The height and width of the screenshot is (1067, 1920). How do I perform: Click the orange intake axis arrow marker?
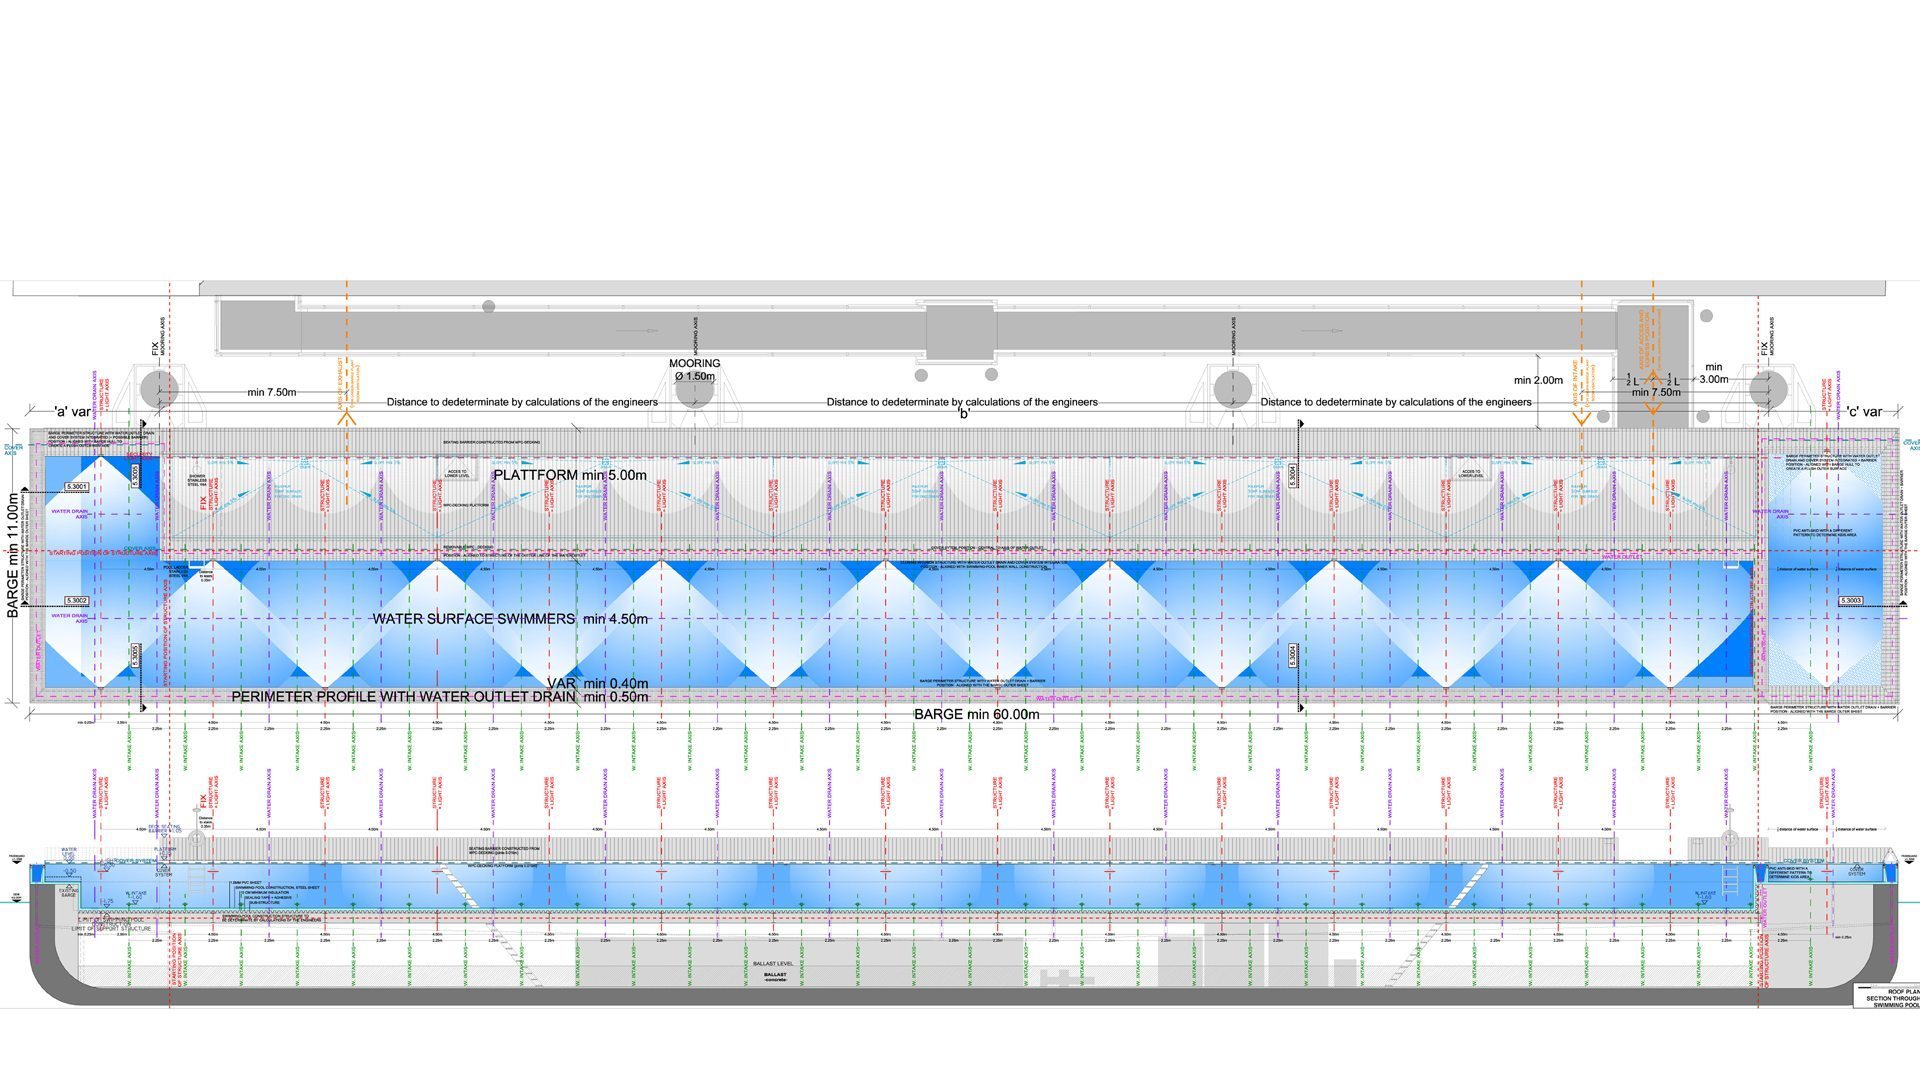pyautogui.click(x=1581, y=417)
